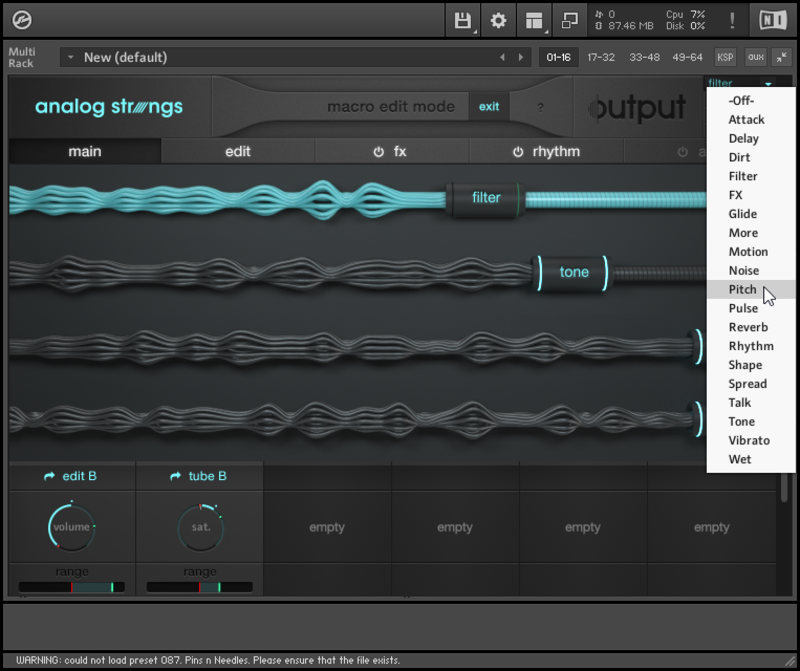Click the window size toggle icon
Viewport: 800px width, 671px height.
569,21
